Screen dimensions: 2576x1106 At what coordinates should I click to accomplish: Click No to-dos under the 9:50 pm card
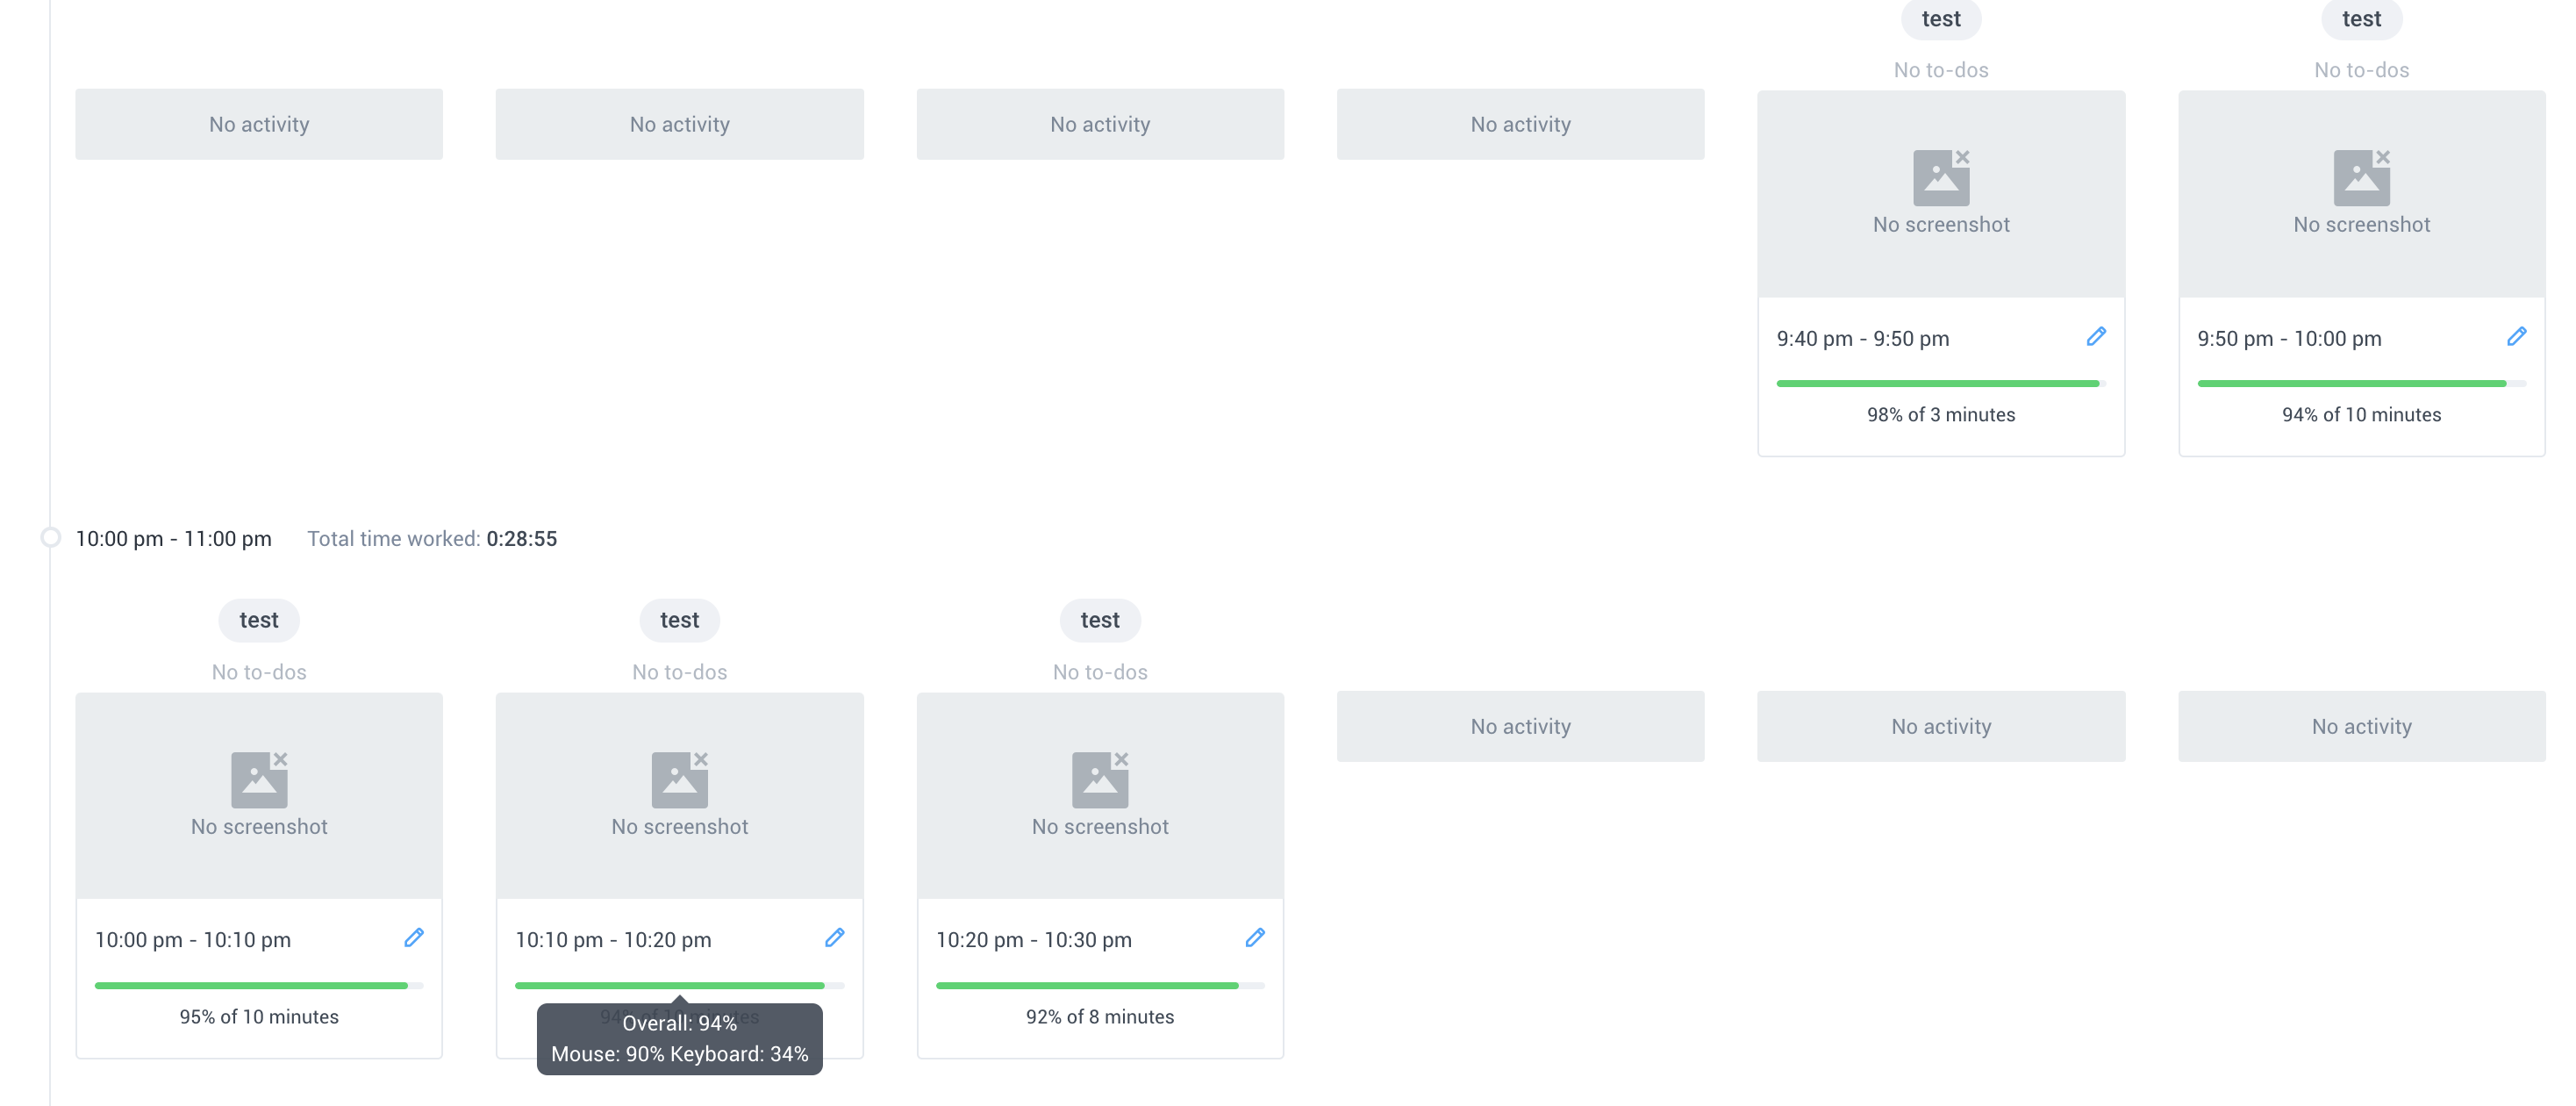tap(2362, 69)
